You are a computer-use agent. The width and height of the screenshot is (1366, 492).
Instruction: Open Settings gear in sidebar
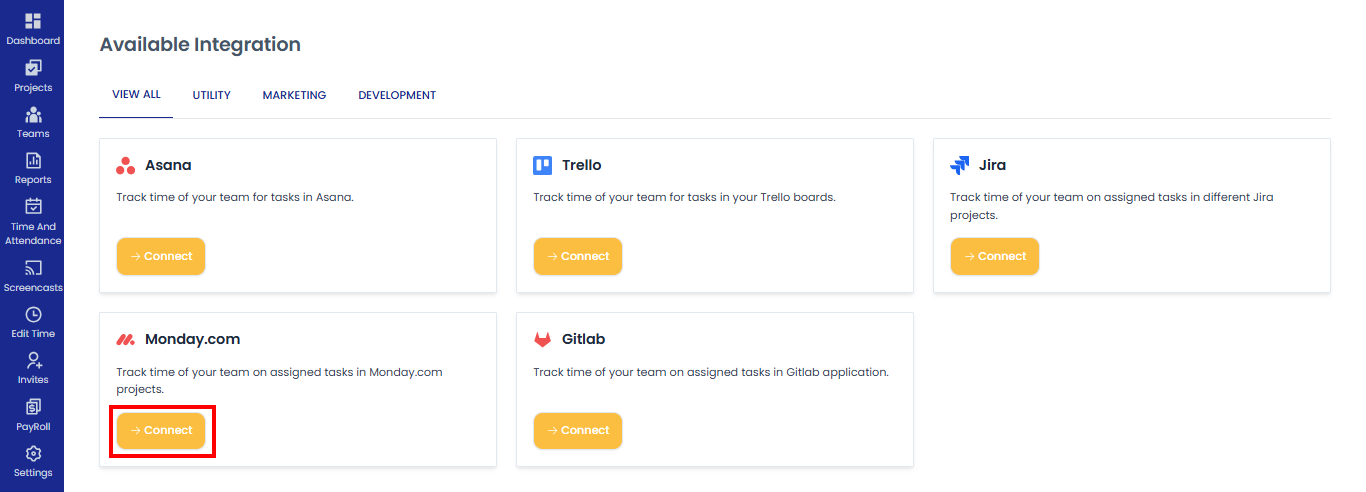click(33, 453)
